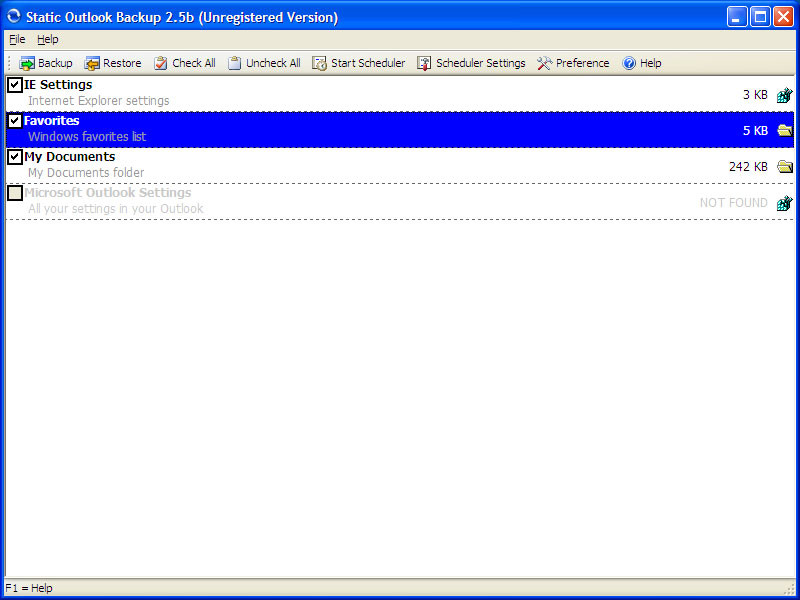Image resolution: width=800 pixels, height=600 pixels.
Task: Click the Uncheck All button label
Action: coord(273,63)
